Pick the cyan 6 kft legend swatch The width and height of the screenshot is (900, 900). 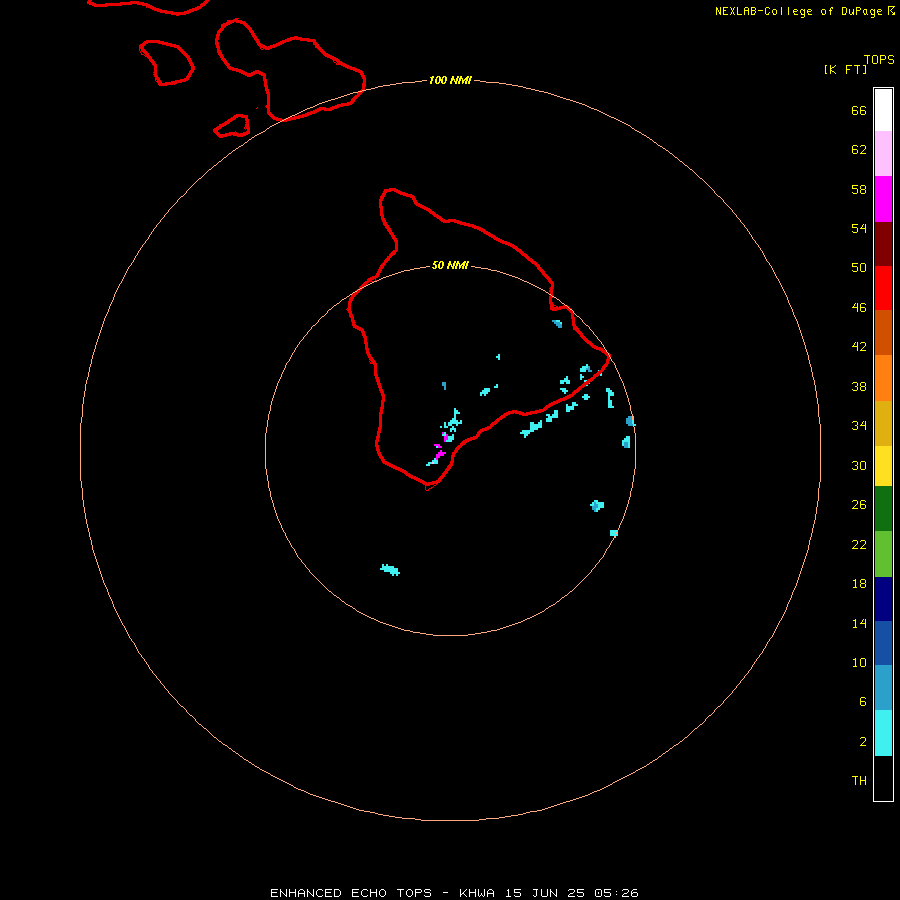click(883, 733)
